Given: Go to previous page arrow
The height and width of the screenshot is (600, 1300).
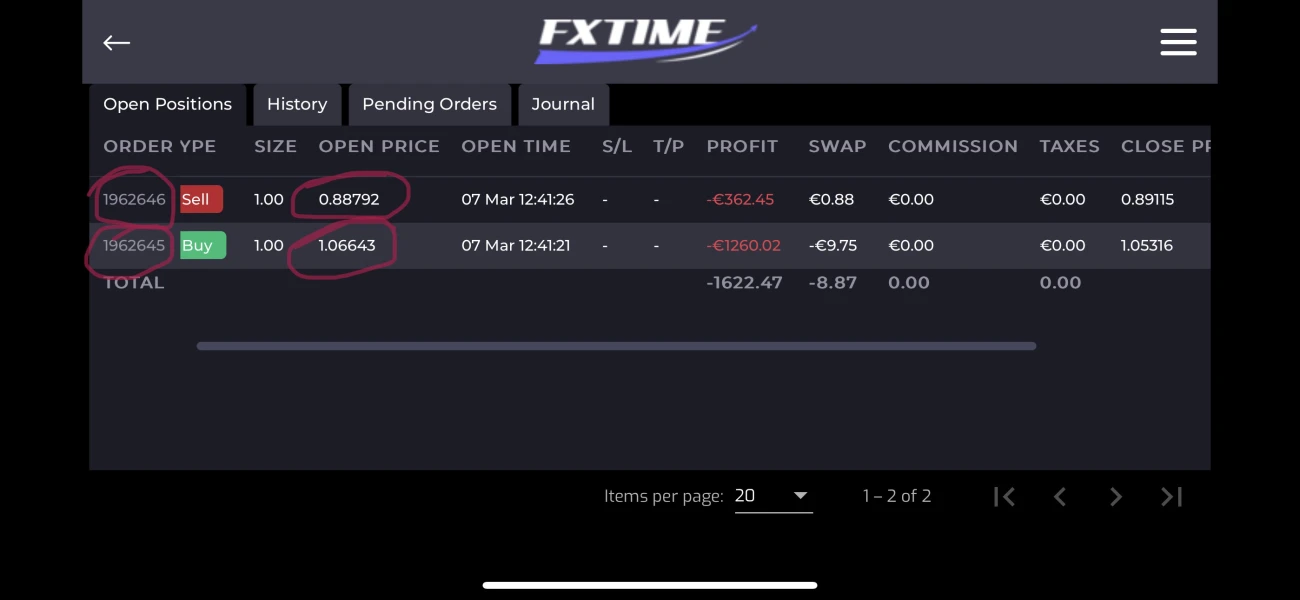Looking at the screenshot, I should point(1060,496).
